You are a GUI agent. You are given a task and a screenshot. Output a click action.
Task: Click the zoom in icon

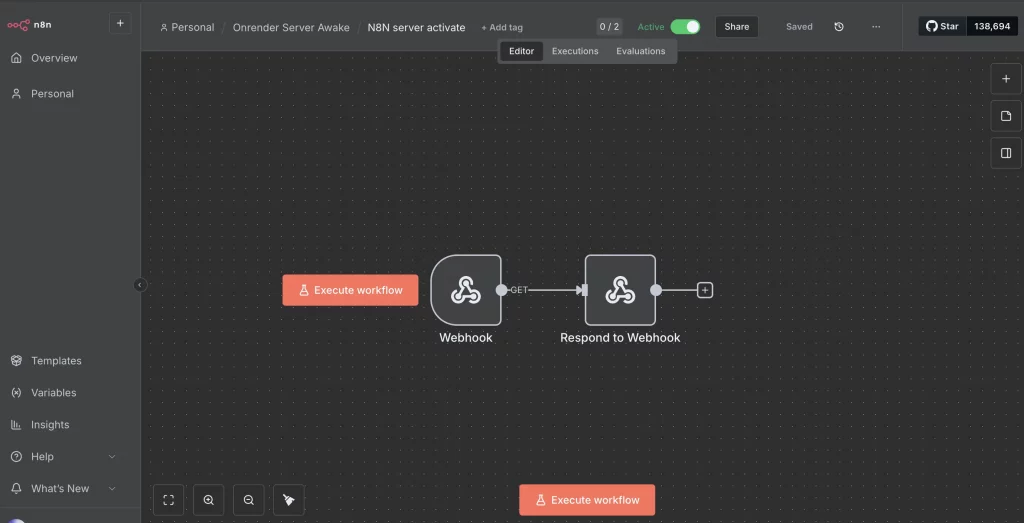click(208, 500)
